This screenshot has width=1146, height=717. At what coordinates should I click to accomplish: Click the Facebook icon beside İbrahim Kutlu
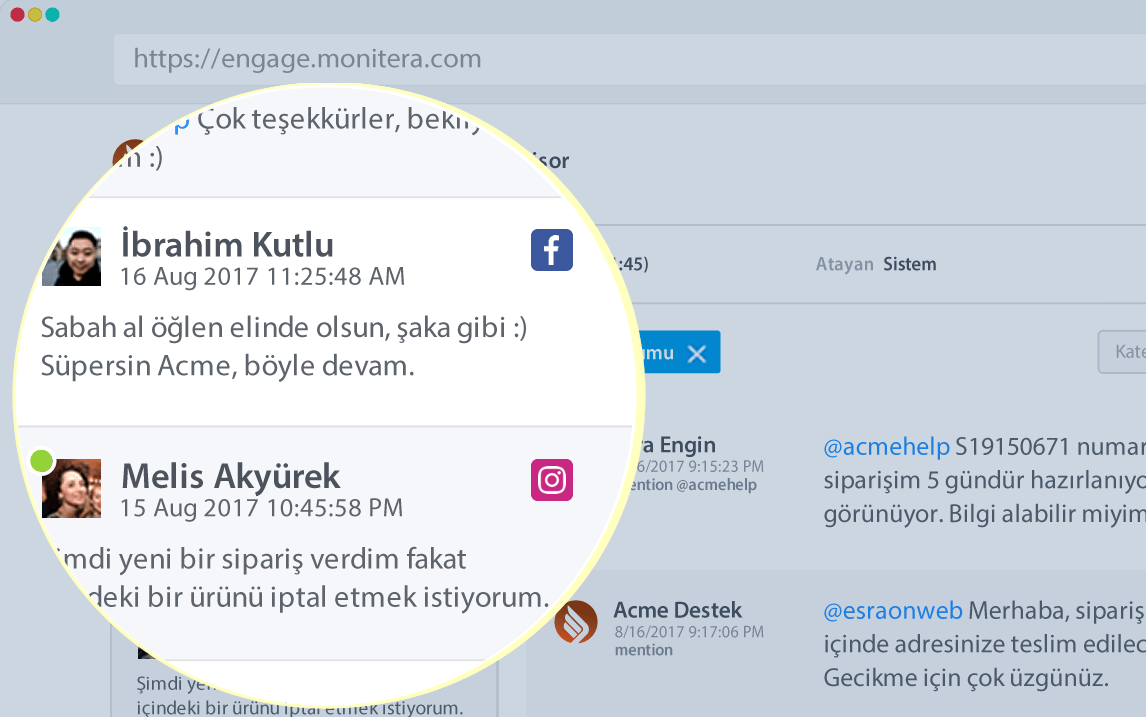click(x=551, y=250)
